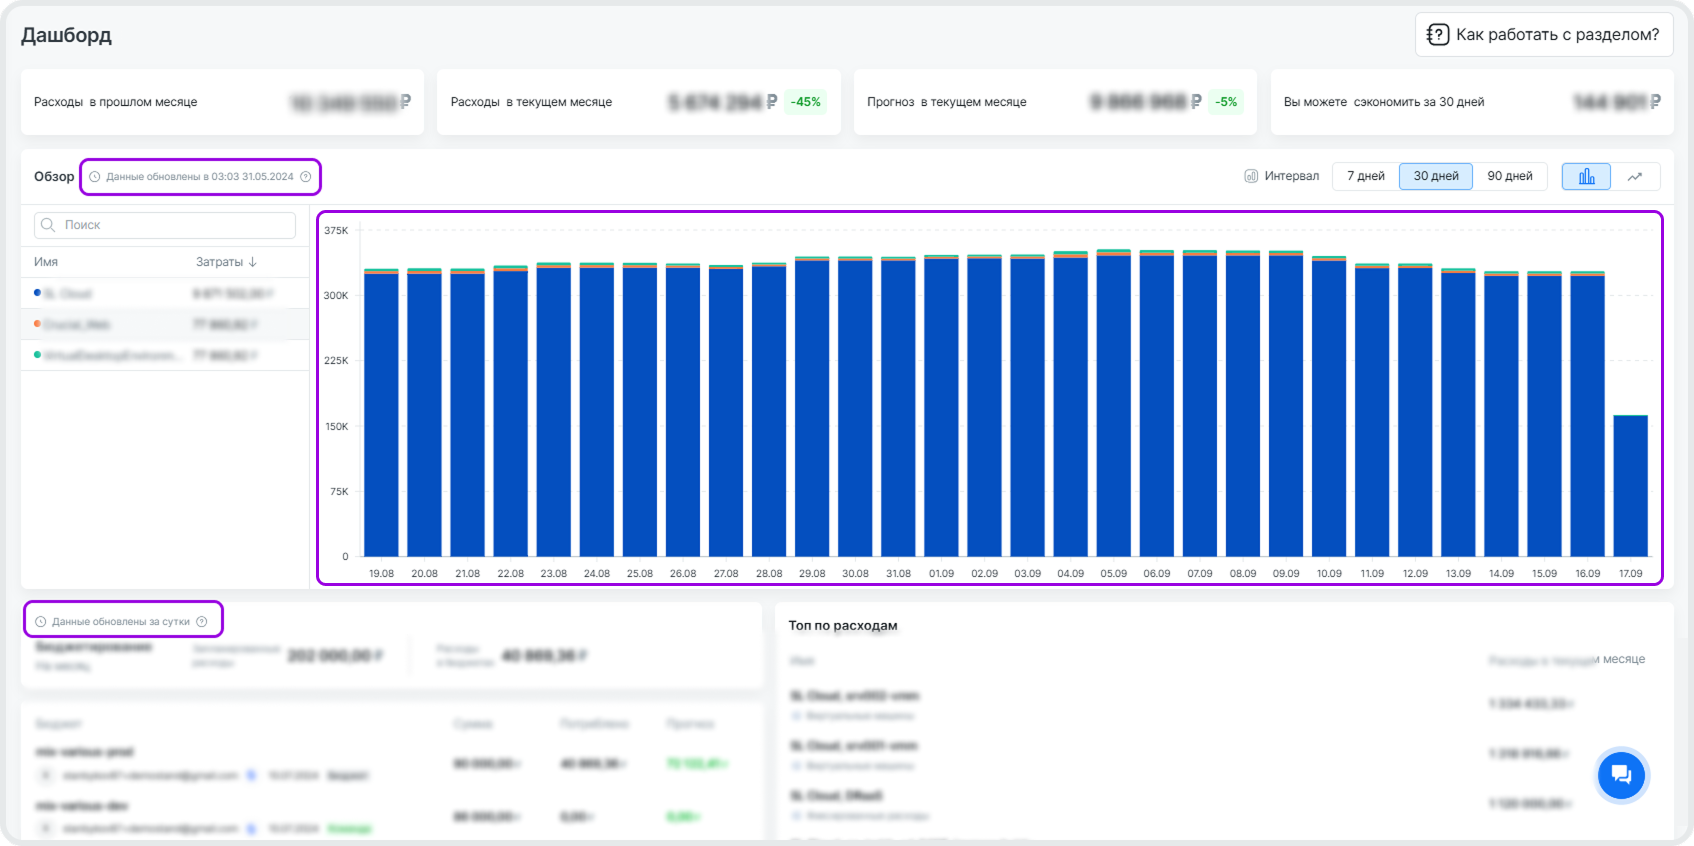Image resolution: width=1694 pixels, height=846 pixels.
Task: Click clock icon beside 'Данные обновлены в 03:03'
Action: (x=95, y=177)
